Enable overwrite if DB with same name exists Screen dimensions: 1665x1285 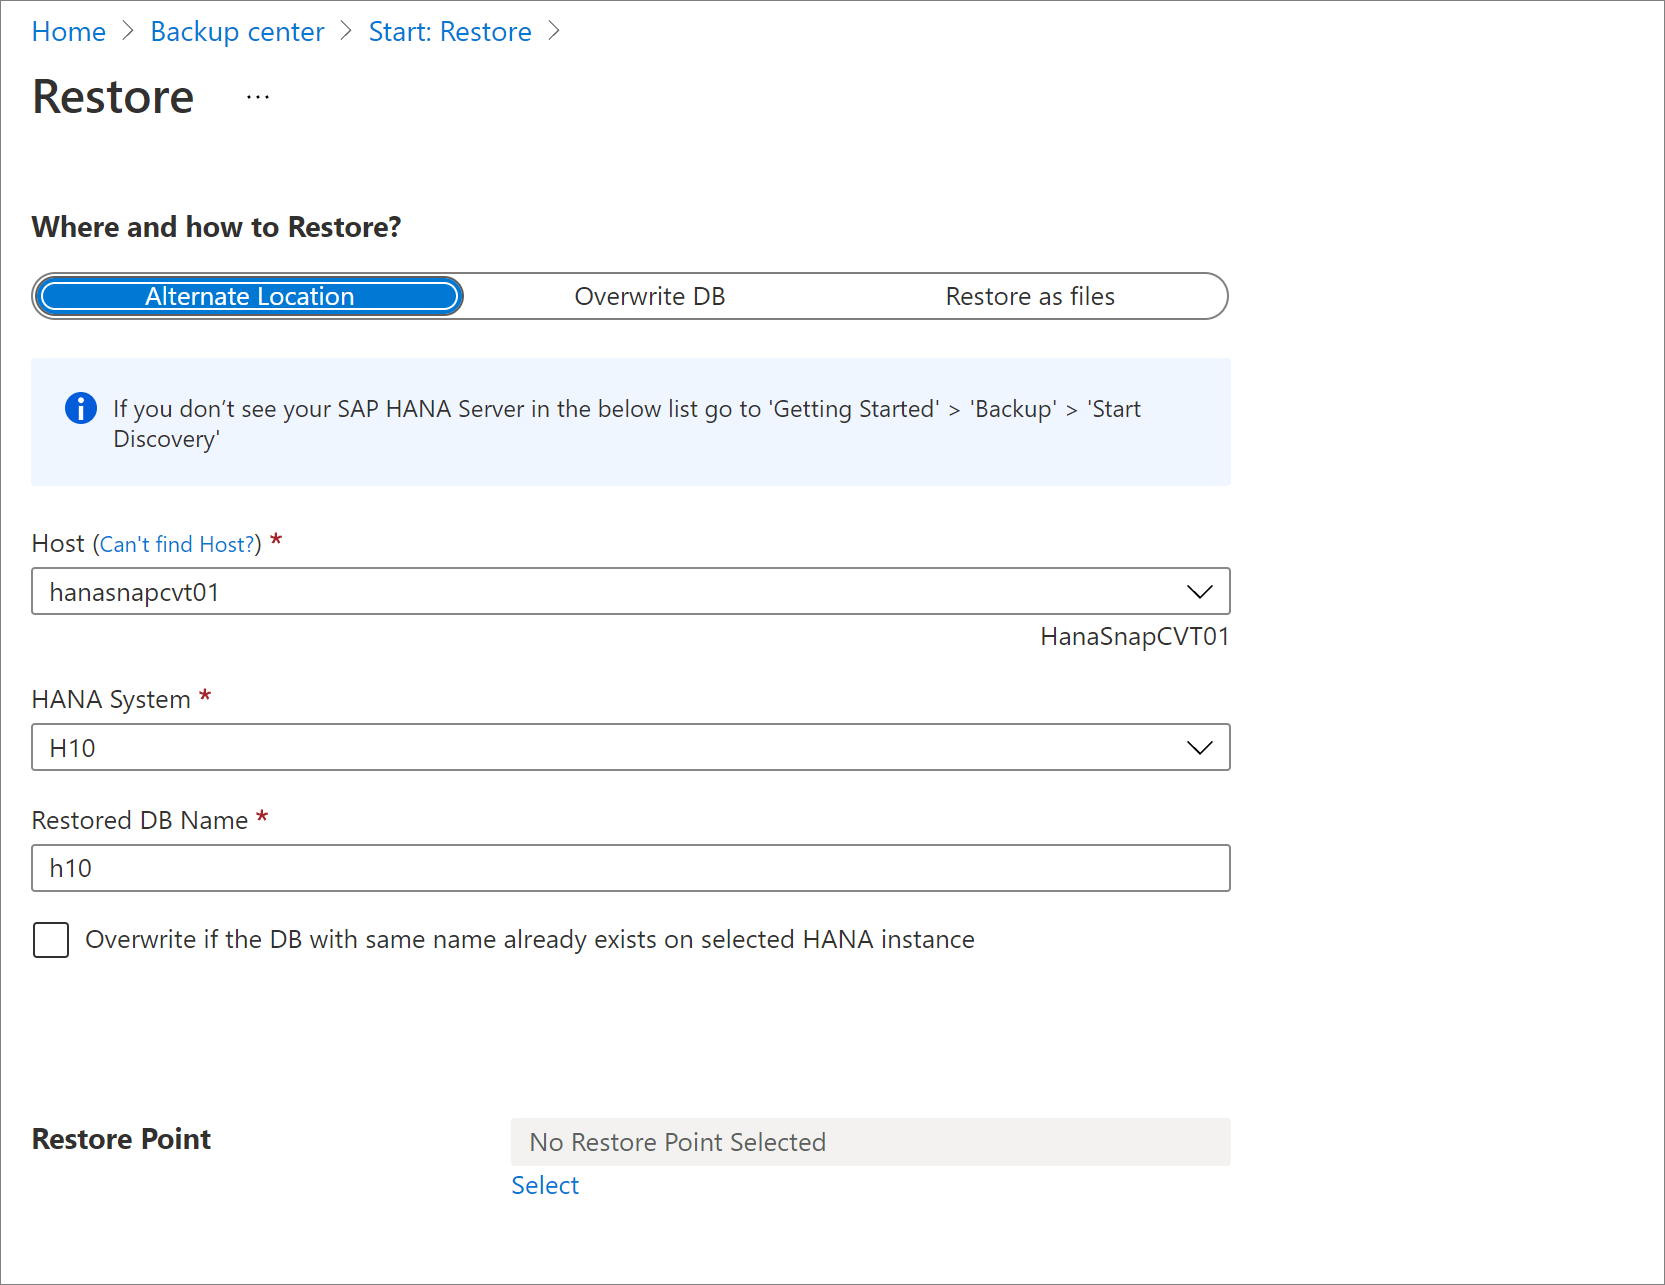pos(50,939)
